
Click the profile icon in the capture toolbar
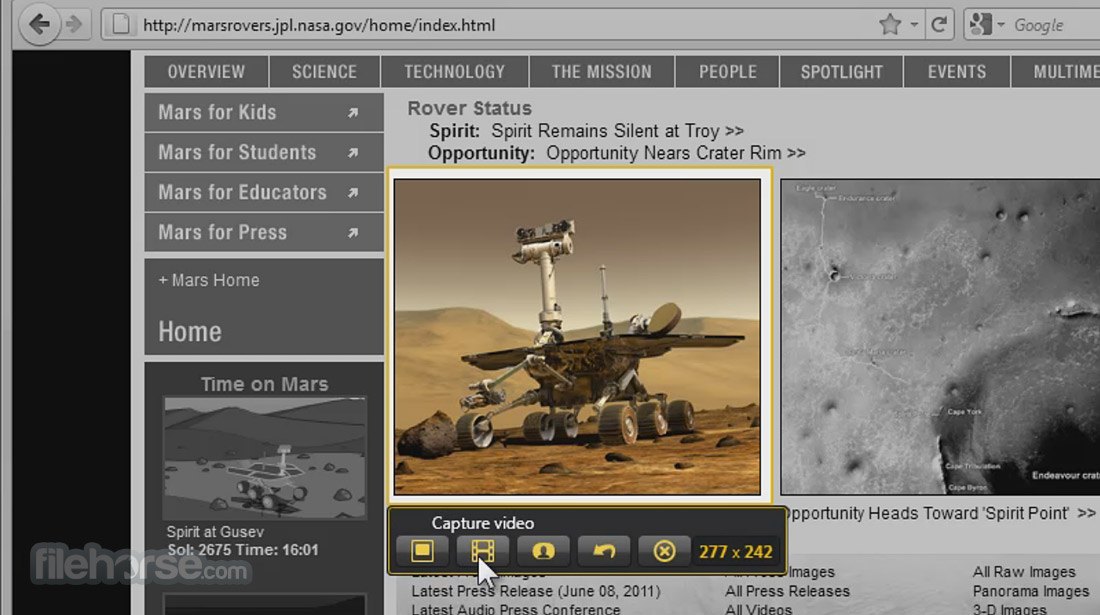pyautogui.click(x=543, y=551)
